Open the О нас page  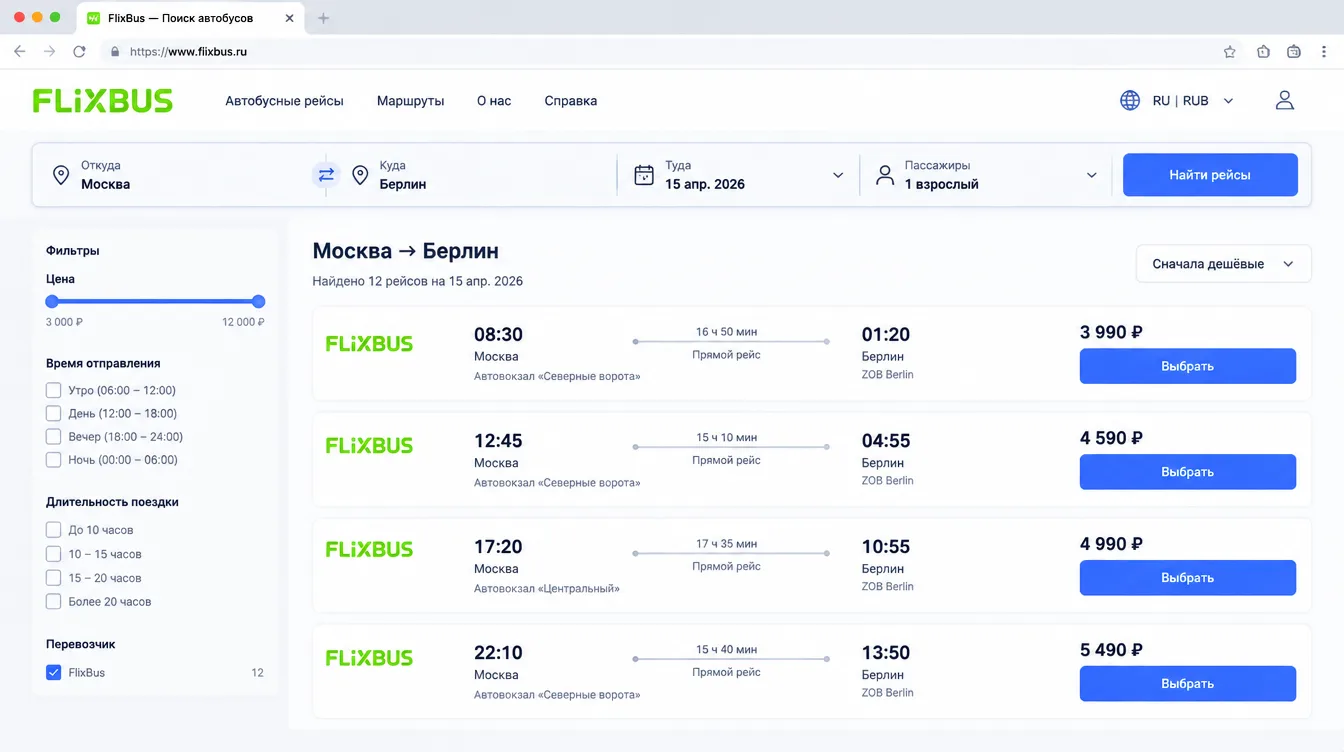tap(494, 101)
